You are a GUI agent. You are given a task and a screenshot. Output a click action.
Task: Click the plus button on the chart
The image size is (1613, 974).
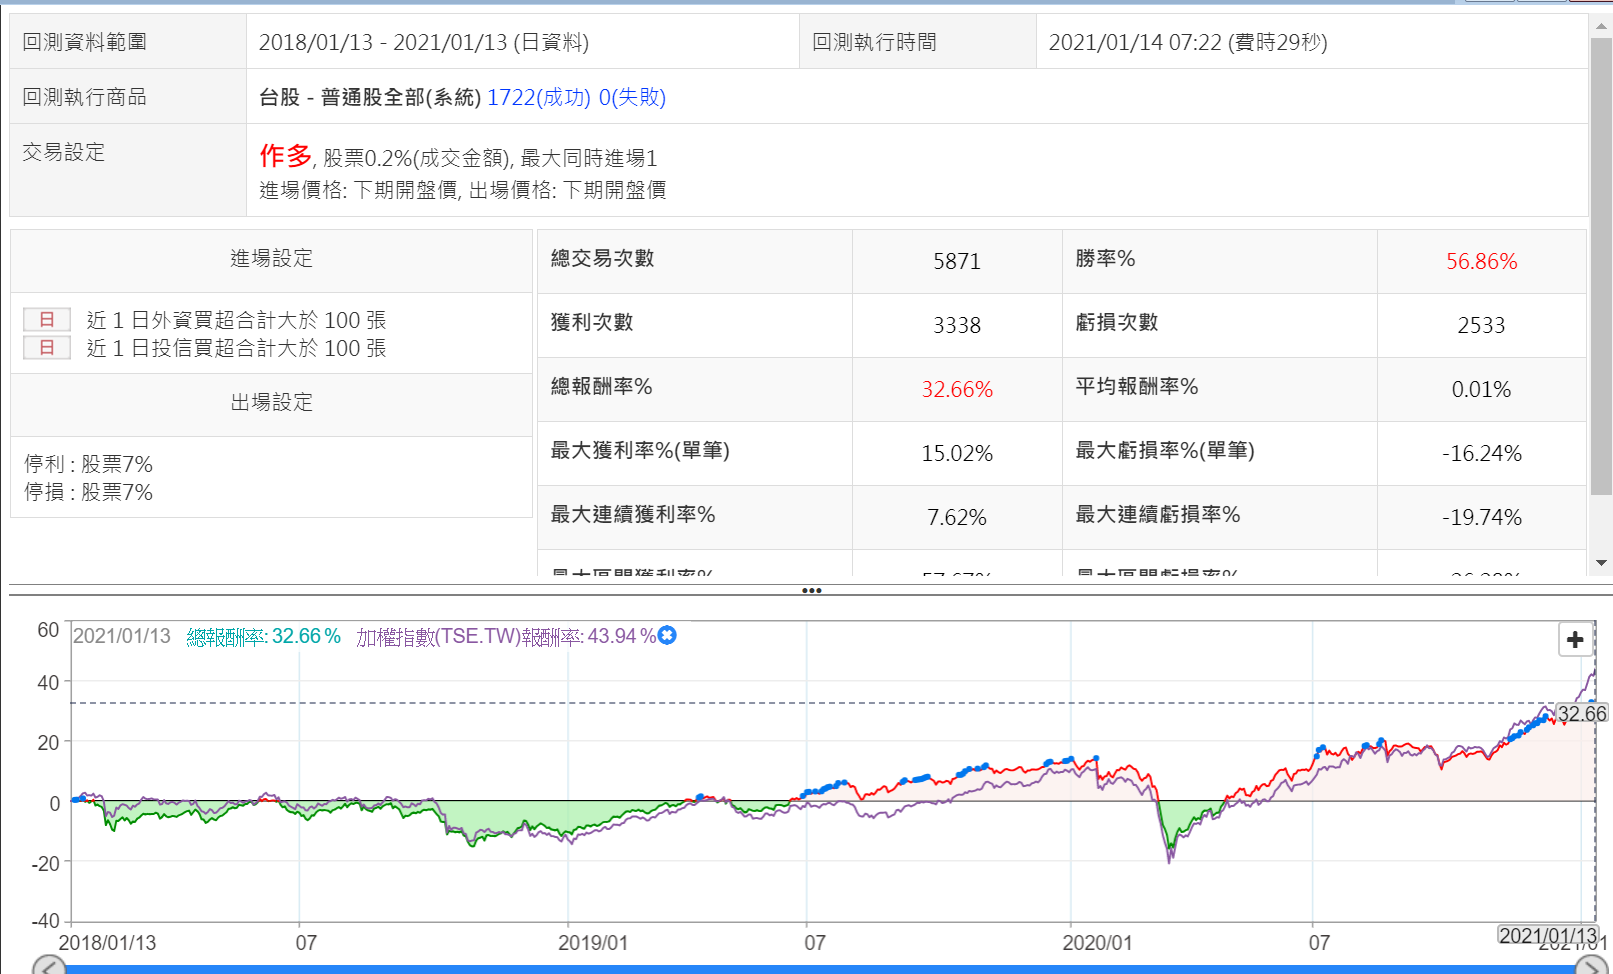point(1575,639)
